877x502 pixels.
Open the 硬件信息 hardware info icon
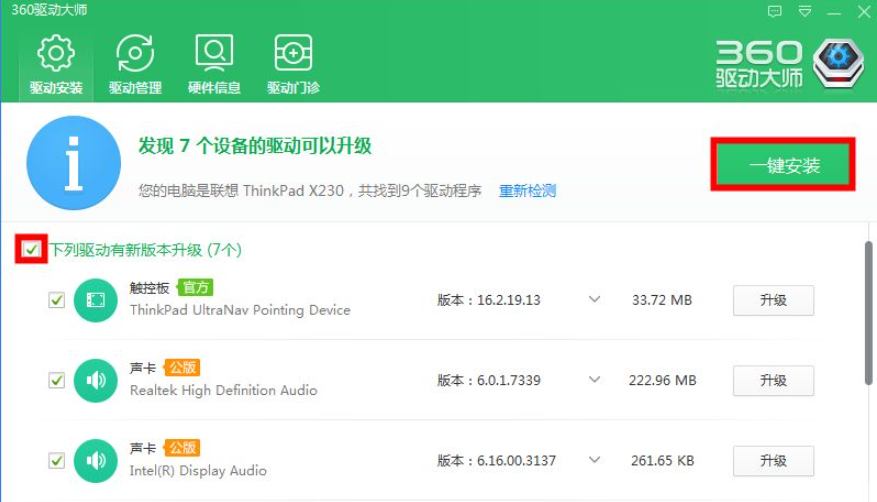coord(214,53)
